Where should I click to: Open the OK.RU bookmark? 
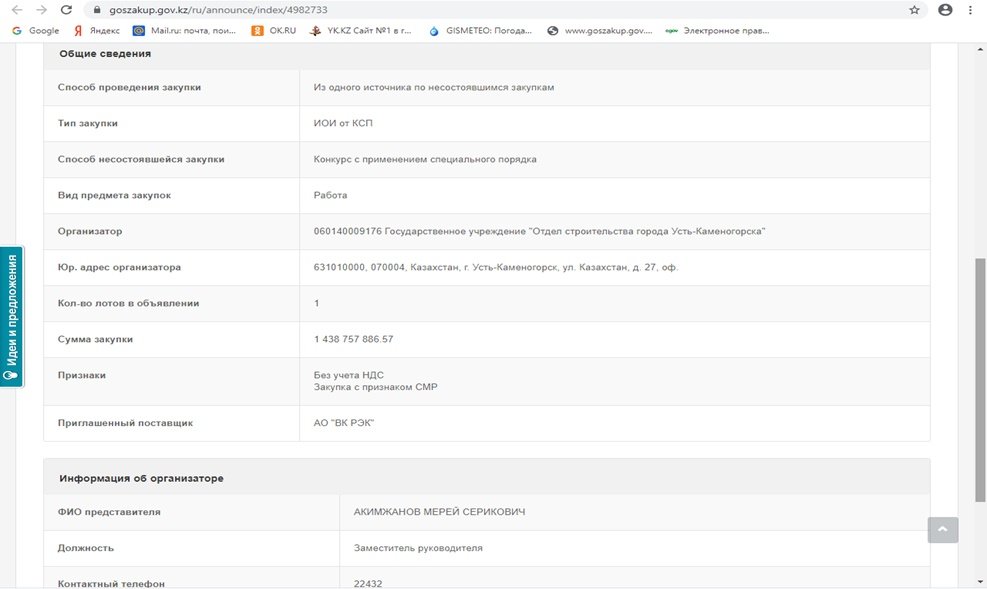274,31
